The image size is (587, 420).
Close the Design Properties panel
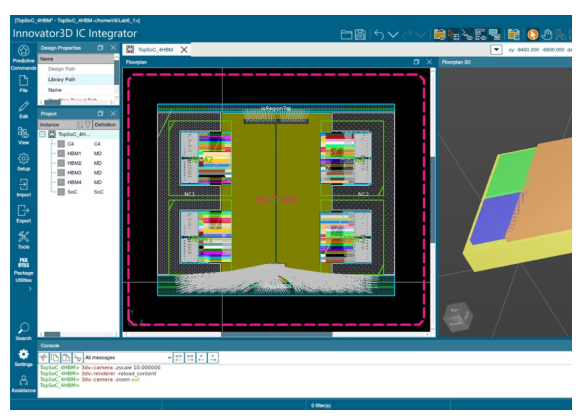click(113, 48)
